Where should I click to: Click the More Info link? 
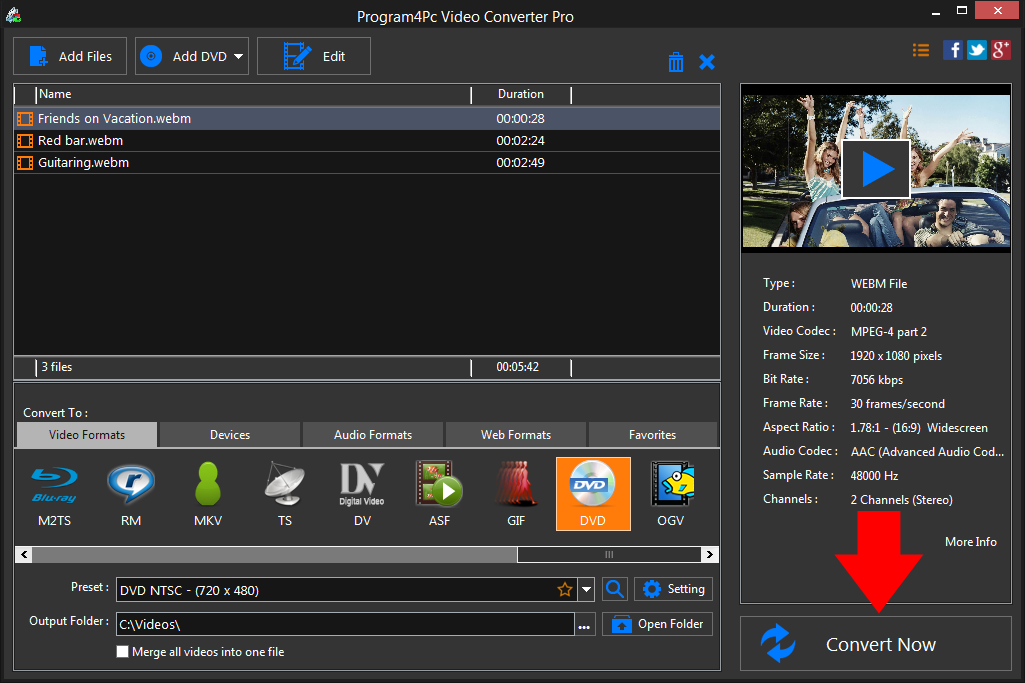click(x=969, y=541)
